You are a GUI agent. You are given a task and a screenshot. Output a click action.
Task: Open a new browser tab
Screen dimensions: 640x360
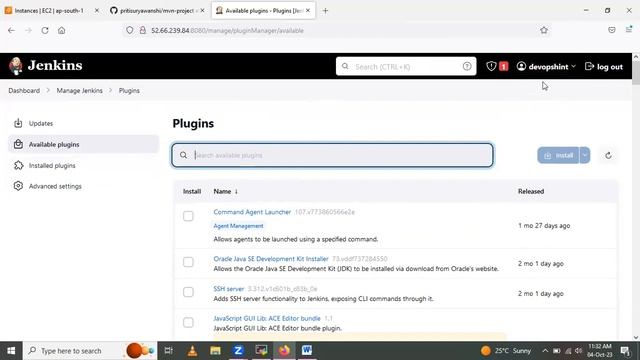(x=325, y=11)
